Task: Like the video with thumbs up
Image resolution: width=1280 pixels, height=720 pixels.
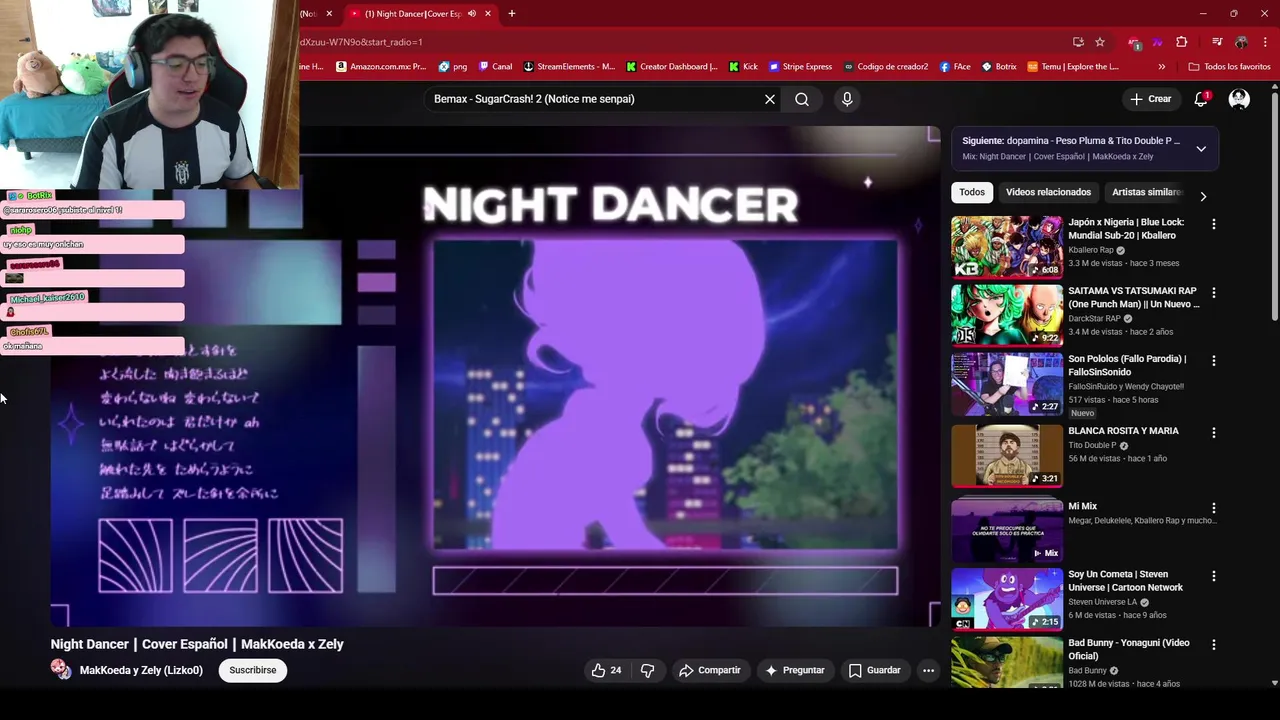Action: [x=607, y=670]
